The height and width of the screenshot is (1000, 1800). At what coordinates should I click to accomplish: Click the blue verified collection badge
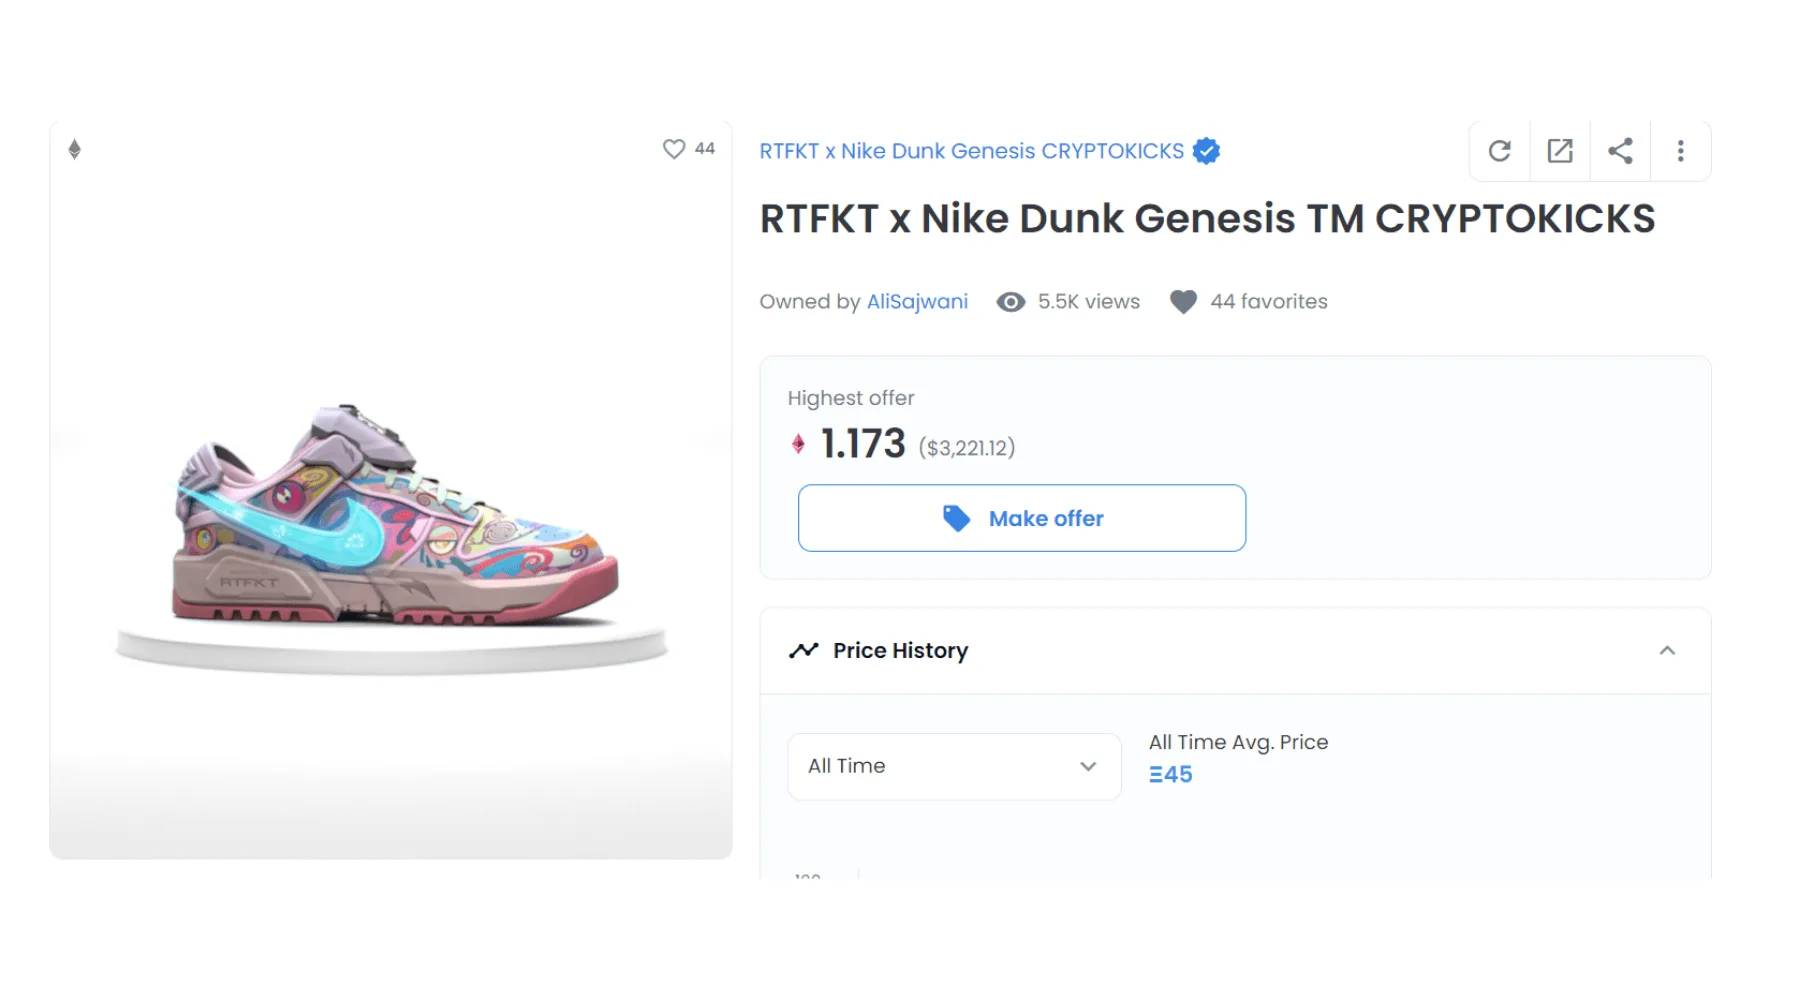[1207, 151]
